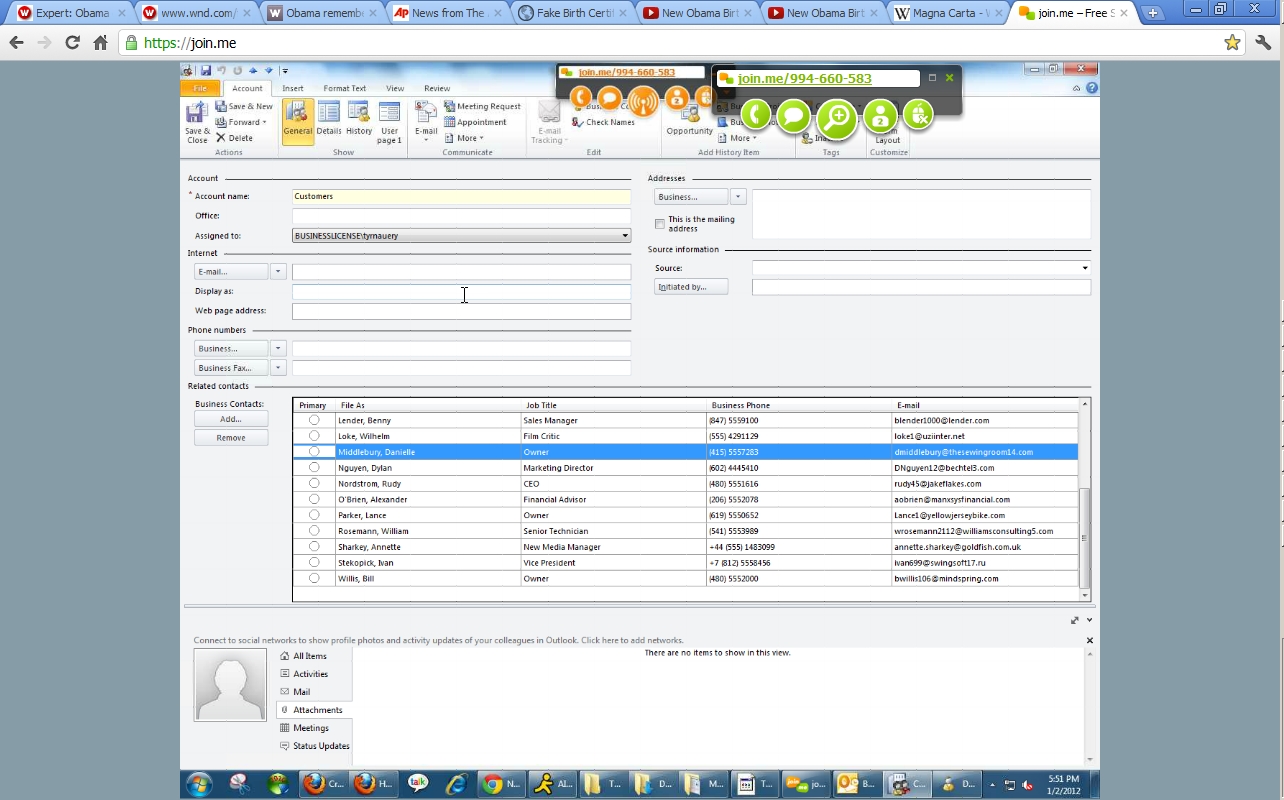This screenshot has width=1284, height=800.
Task: Click Remove under Business Contacts
Action: (231, 438)
